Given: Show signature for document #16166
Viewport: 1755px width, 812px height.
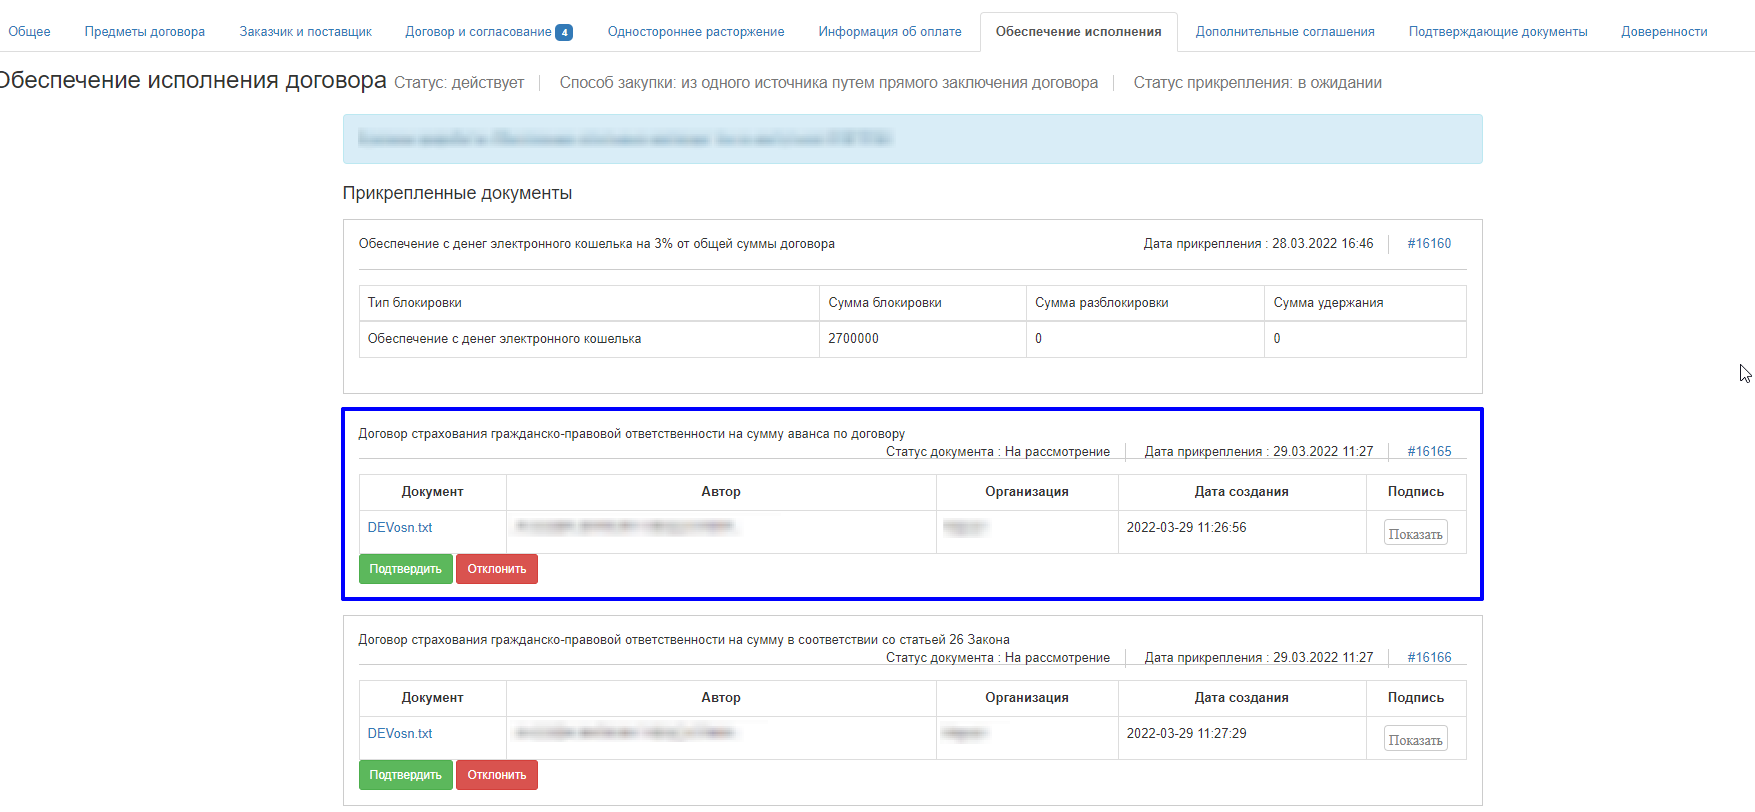Looking at the screenshot, I should tap(1415, 740).
